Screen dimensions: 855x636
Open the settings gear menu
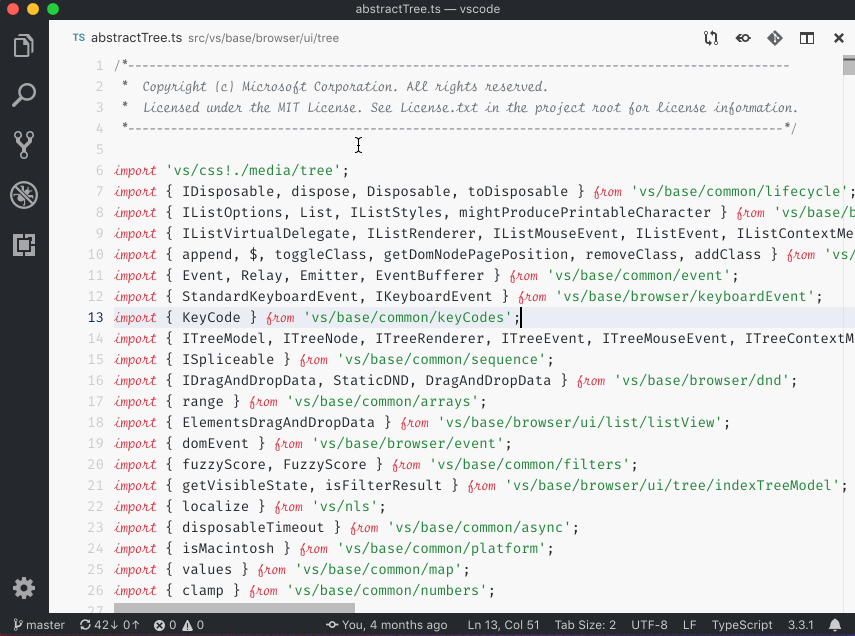tap(24, 588)
